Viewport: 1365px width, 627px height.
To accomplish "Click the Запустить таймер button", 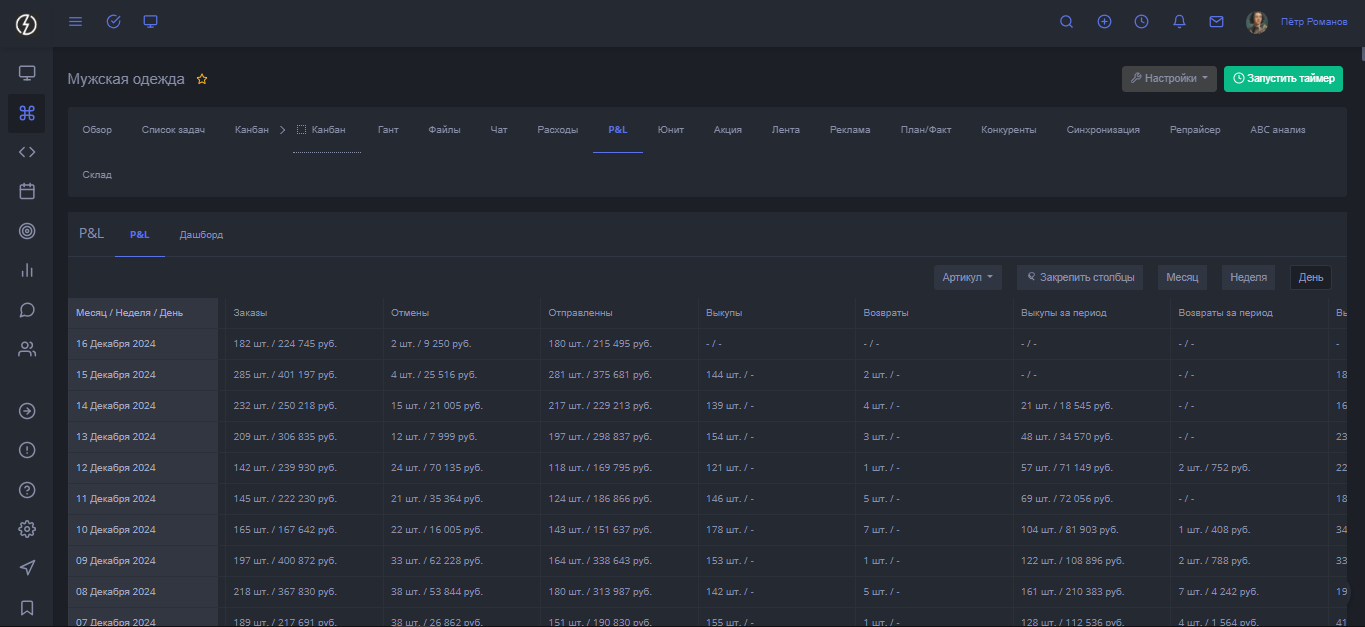I will pos(1283,79).
